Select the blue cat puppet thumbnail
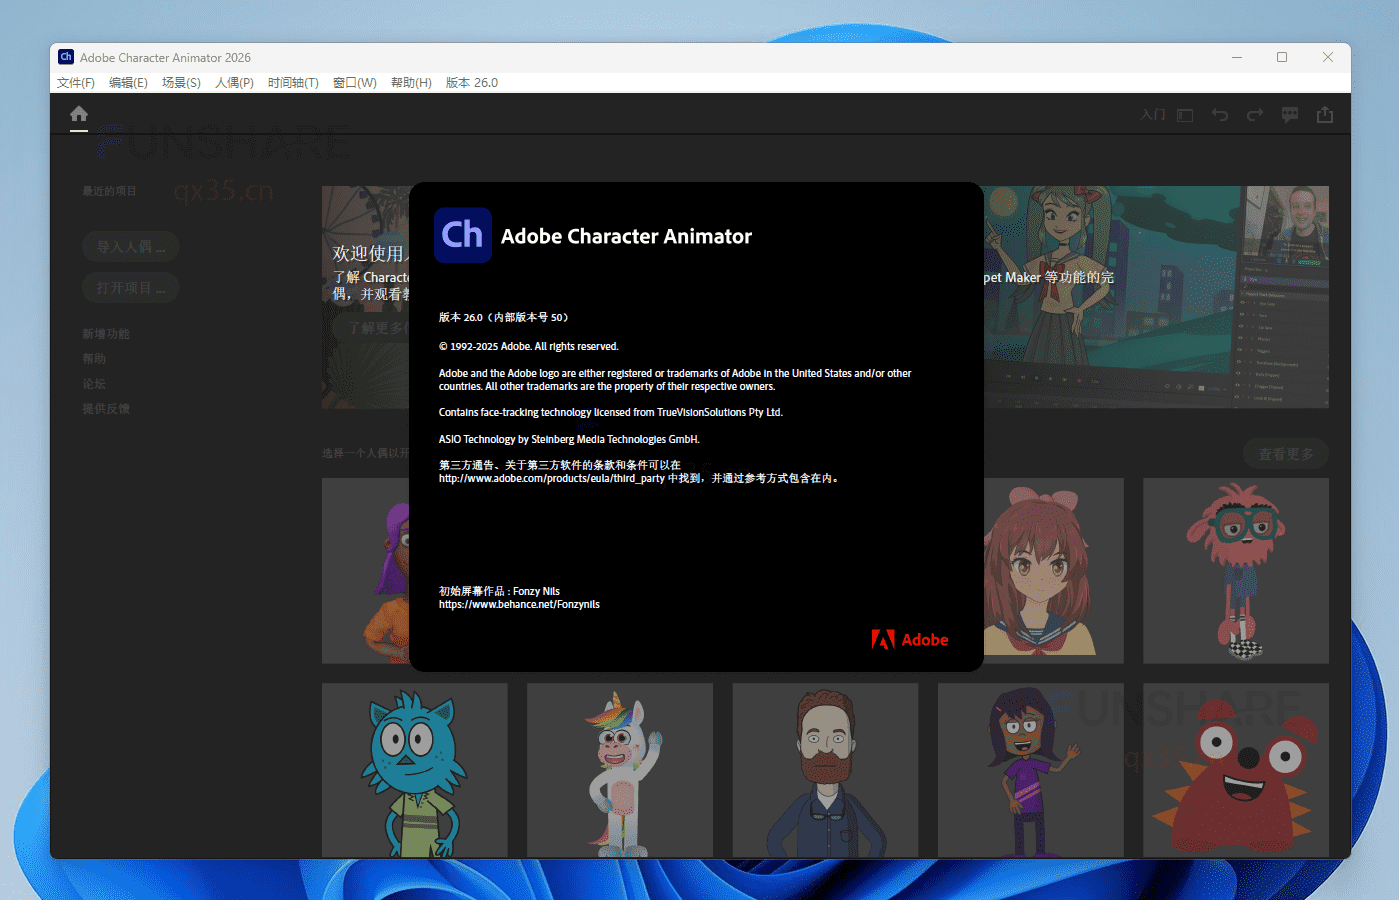 (x=414, y=770)
